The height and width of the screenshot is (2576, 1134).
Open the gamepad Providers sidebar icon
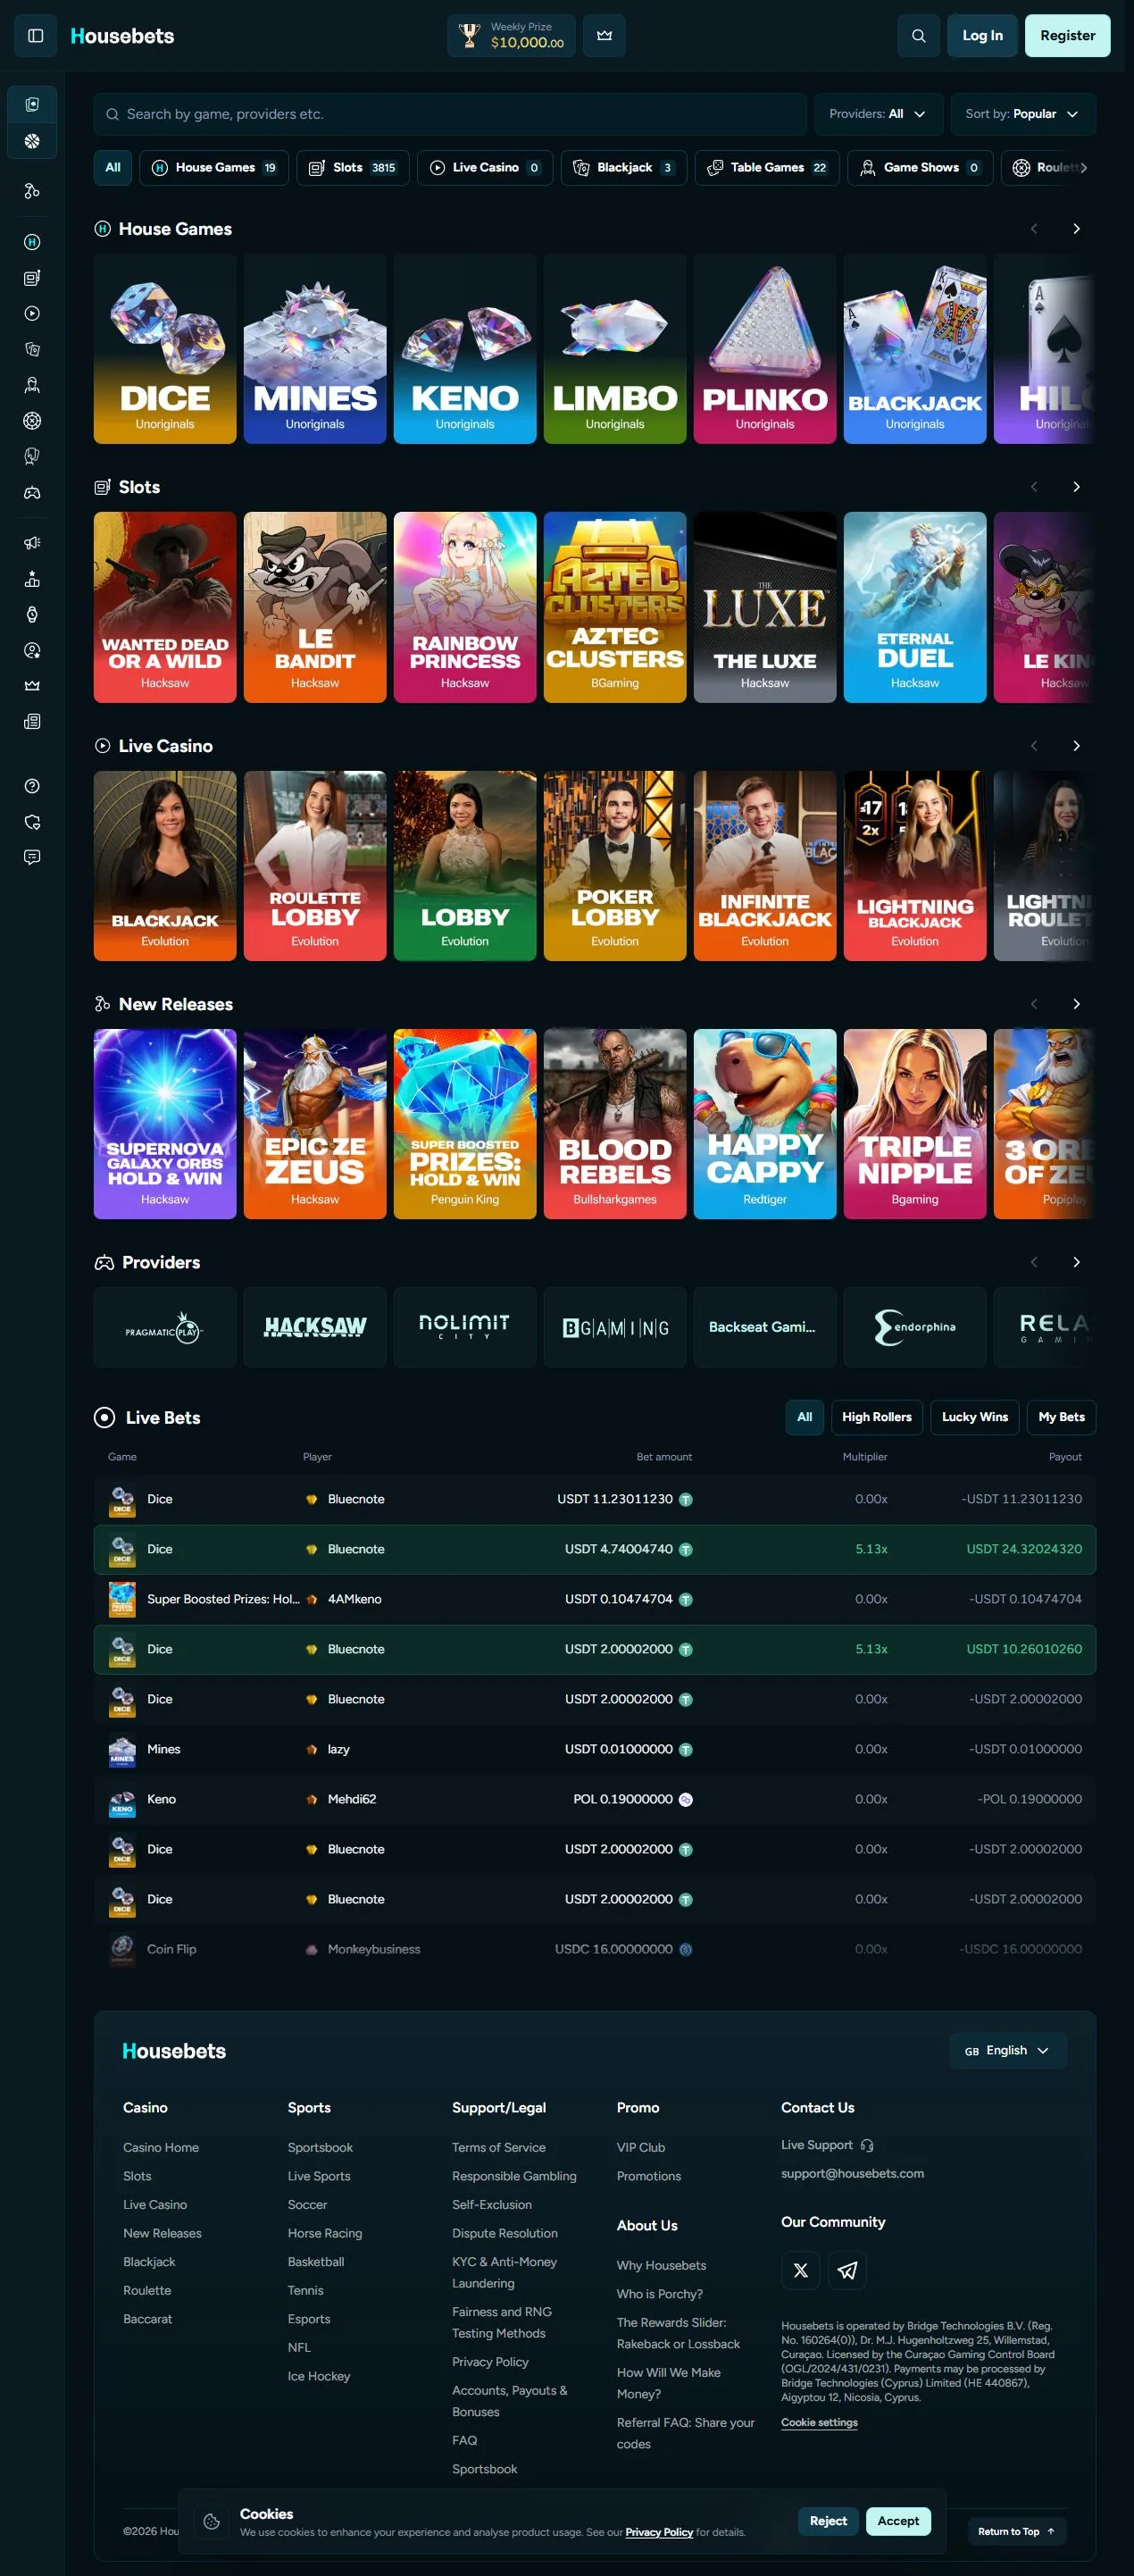click(32, 492)
